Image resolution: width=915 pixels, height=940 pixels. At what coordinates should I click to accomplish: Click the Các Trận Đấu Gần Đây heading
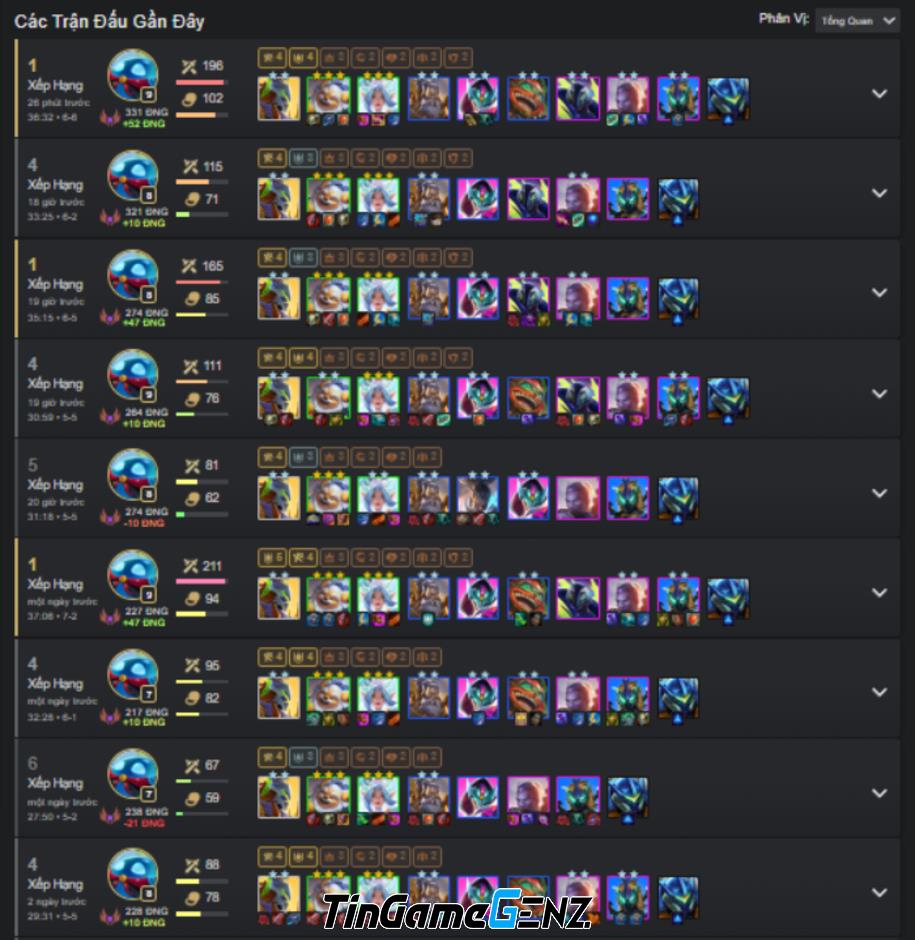(x=109, y=22)
